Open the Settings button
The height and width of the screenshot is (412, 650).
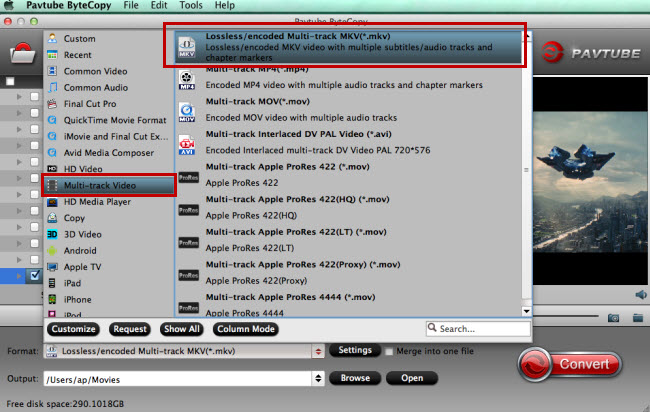pyautogui.click(x=355, y=350)
